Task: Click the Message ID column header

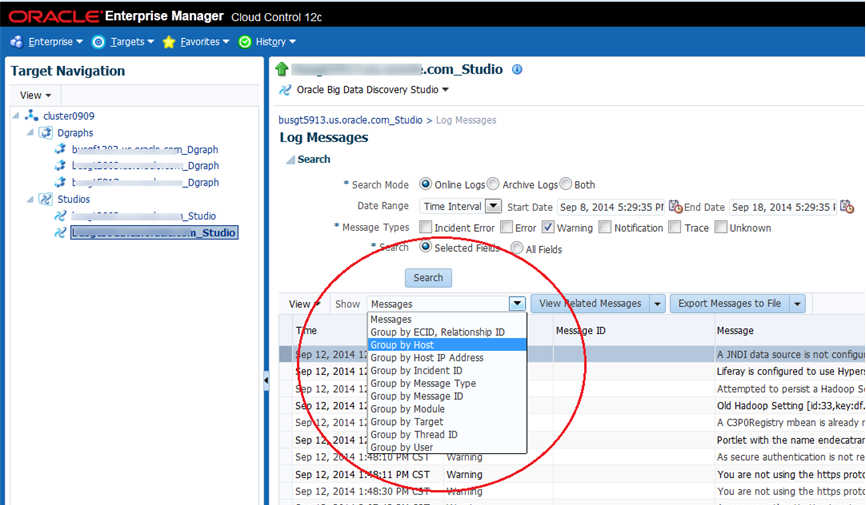Action: tap(633, 330)
